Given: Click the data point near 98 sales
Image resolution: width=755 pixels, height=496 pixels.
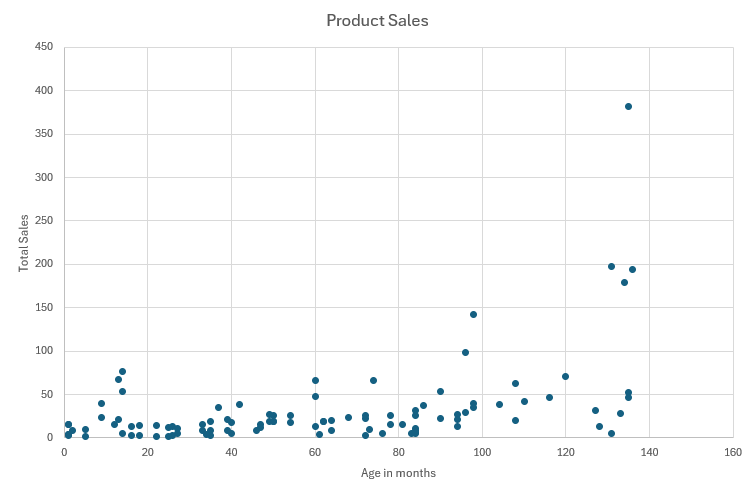Looking at the screenshot, I should click(x=465, y=352).
